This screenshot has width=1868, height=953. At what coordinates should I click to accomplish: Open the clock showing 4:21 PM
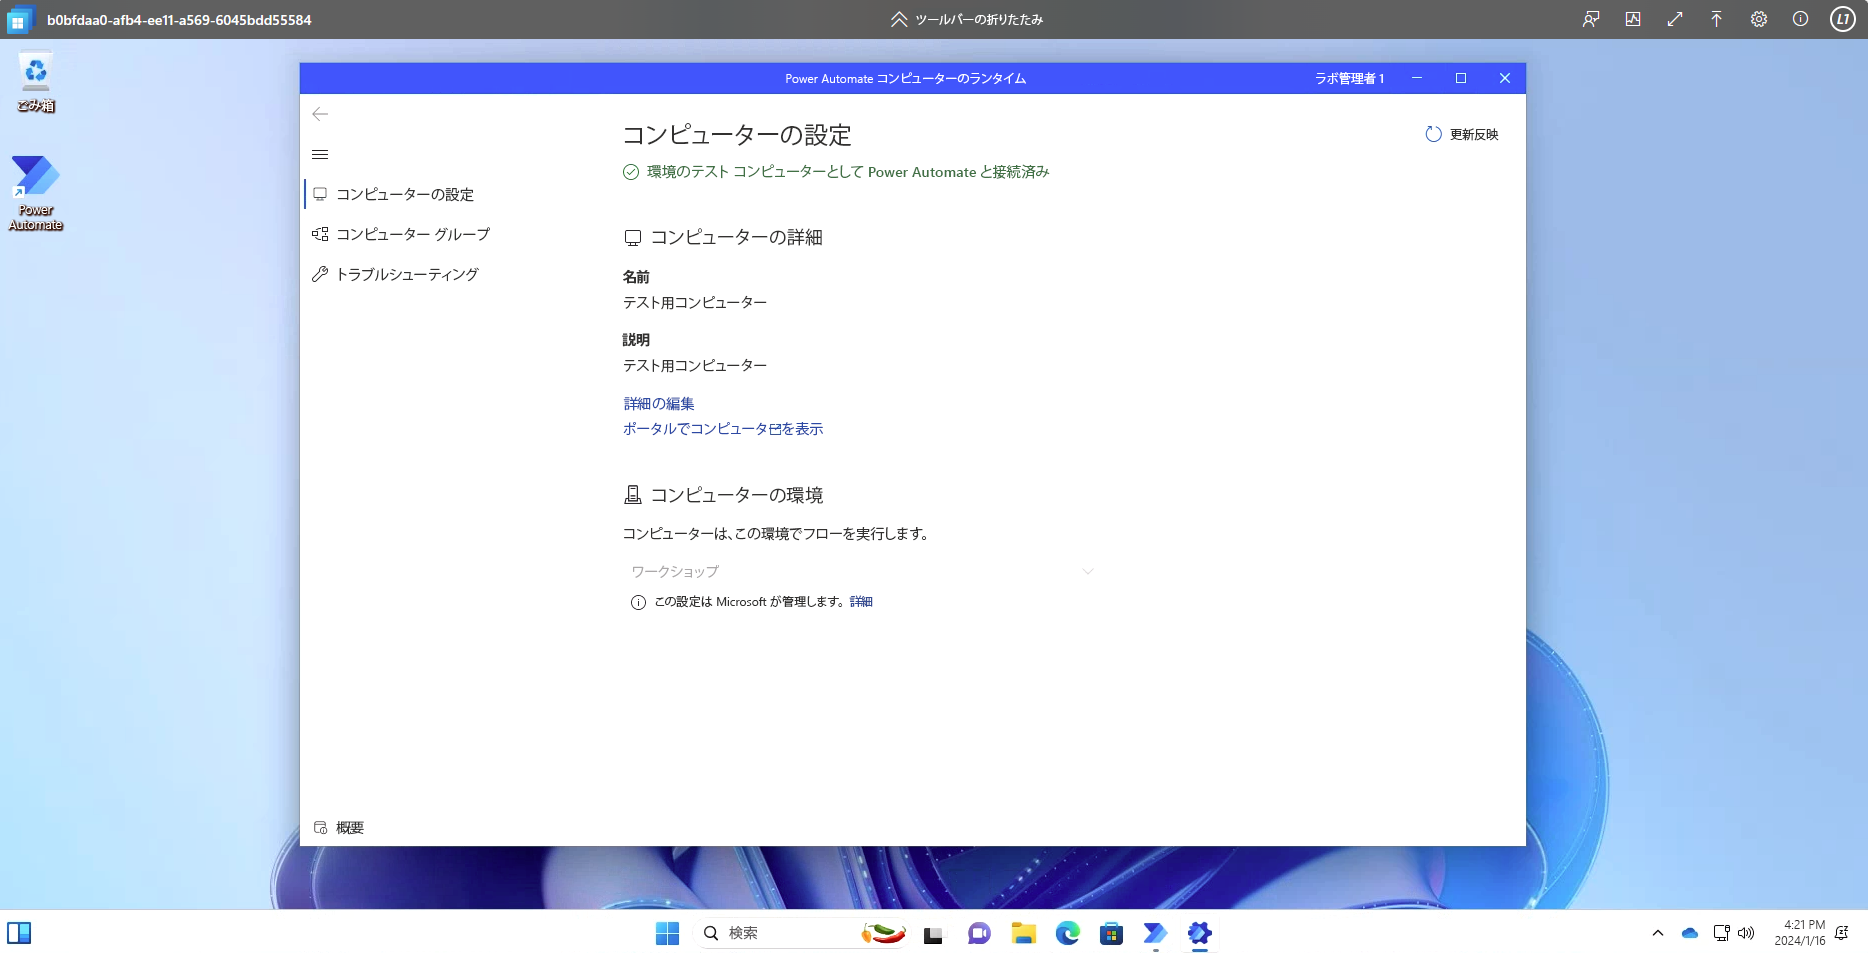[x=1799, y=933]
